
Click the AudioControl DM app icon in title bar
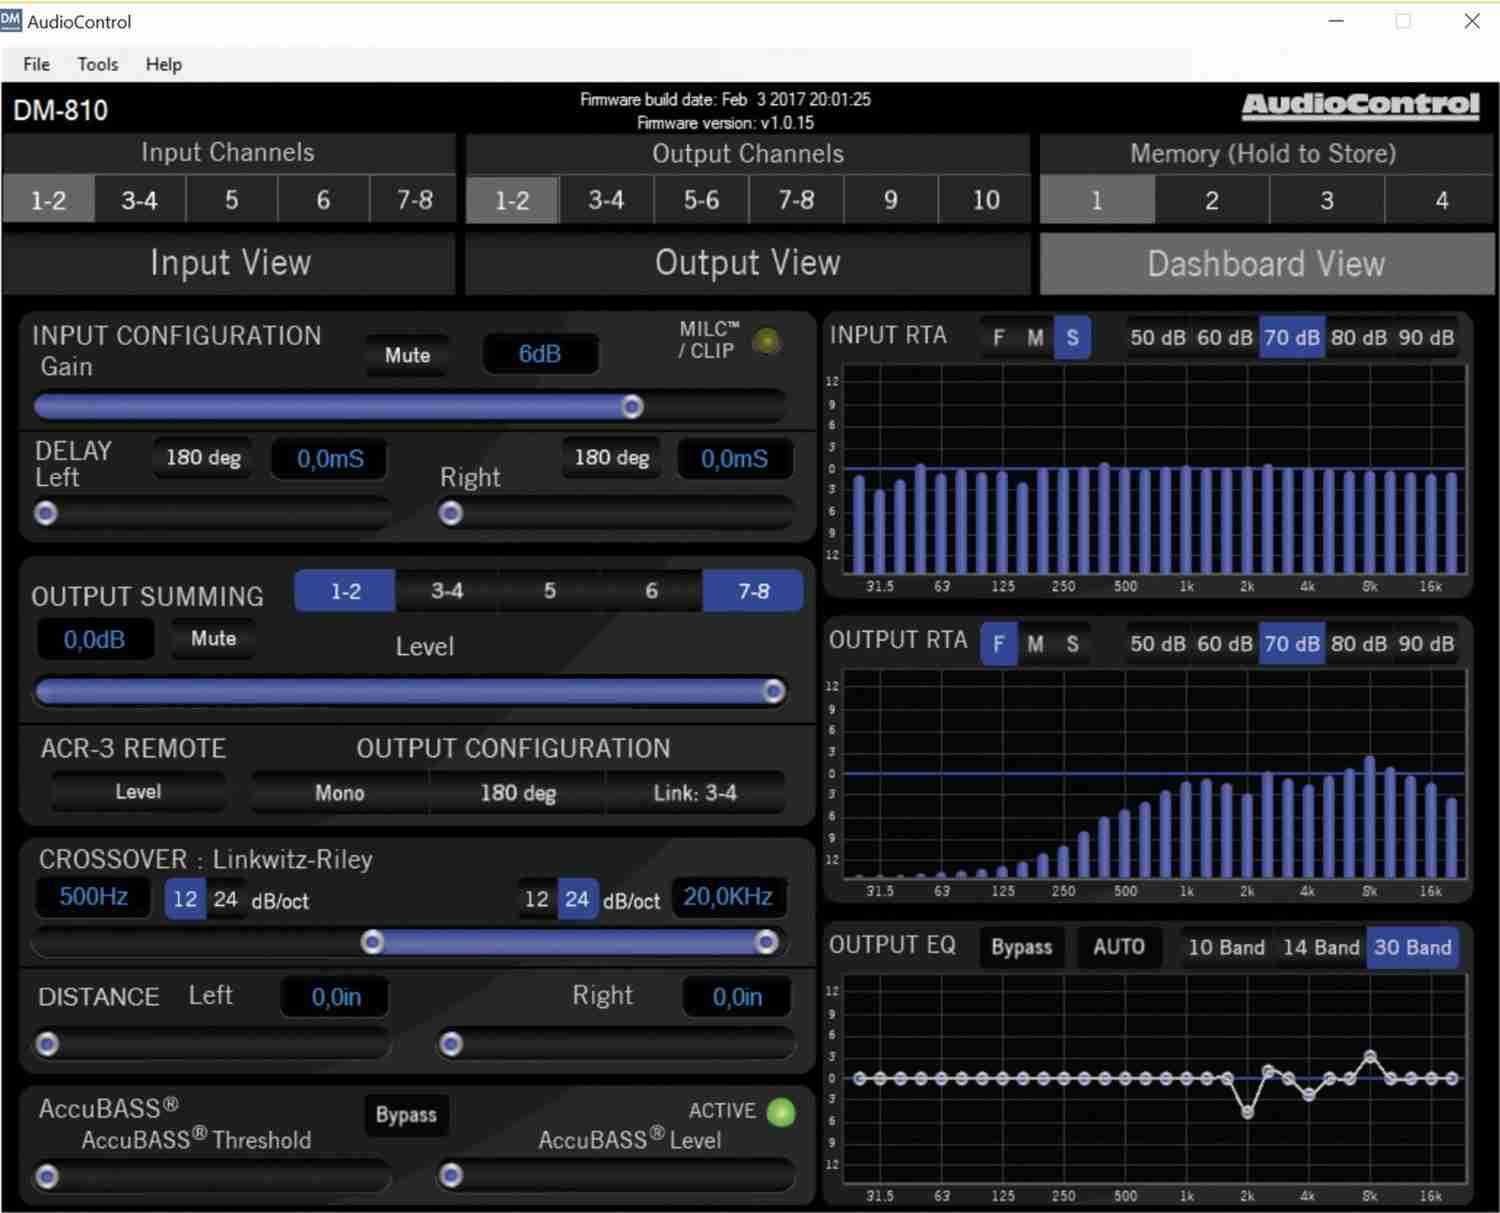(x=11, y=20)
